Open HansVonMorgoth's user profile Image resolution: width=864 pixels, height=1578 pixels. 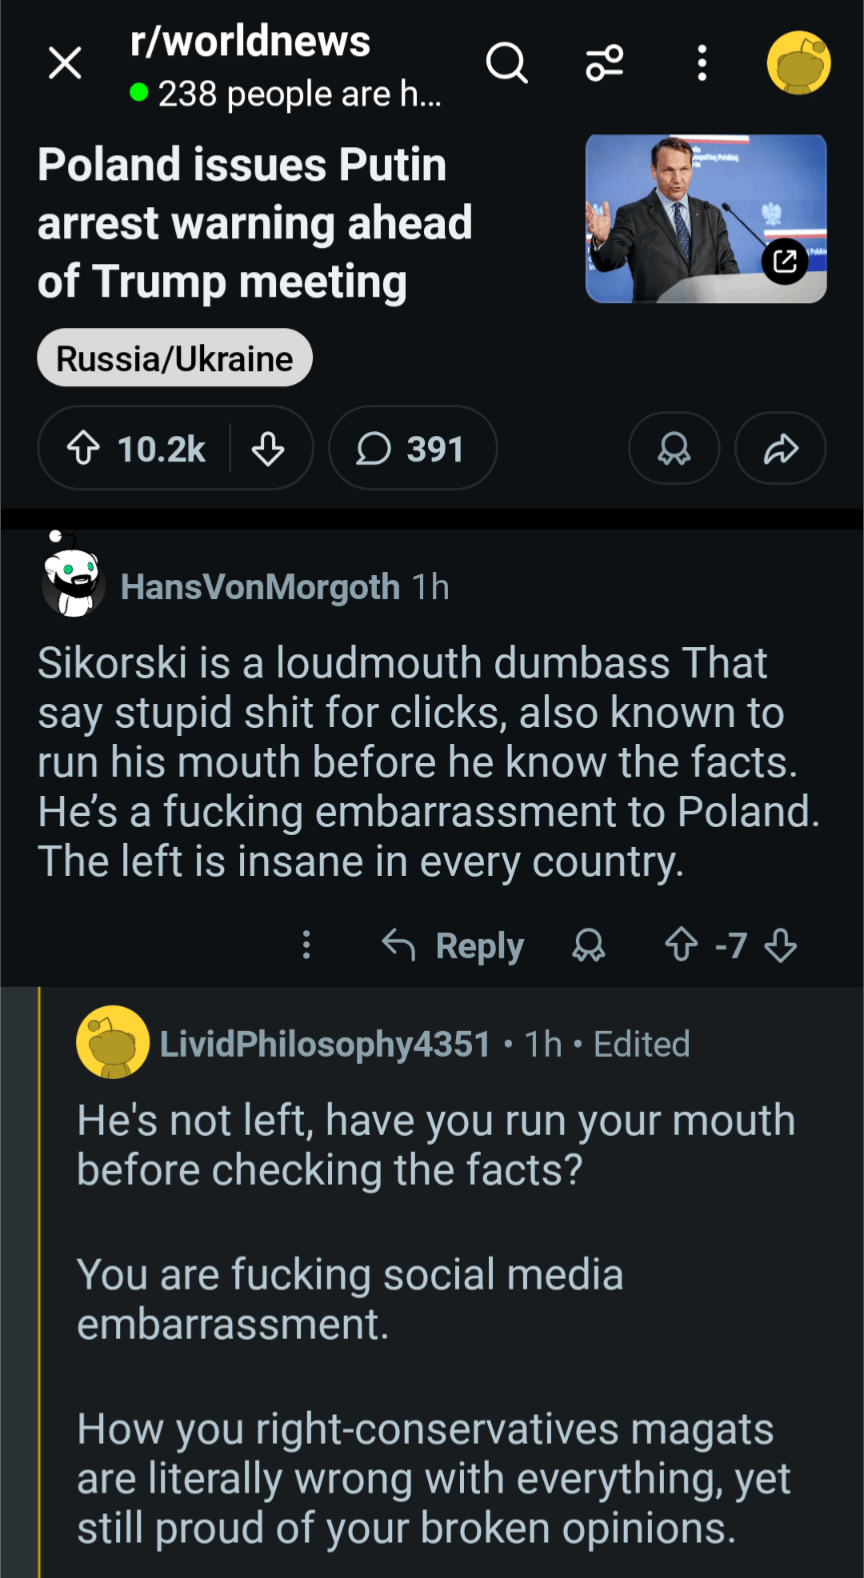tap(260, 587)
